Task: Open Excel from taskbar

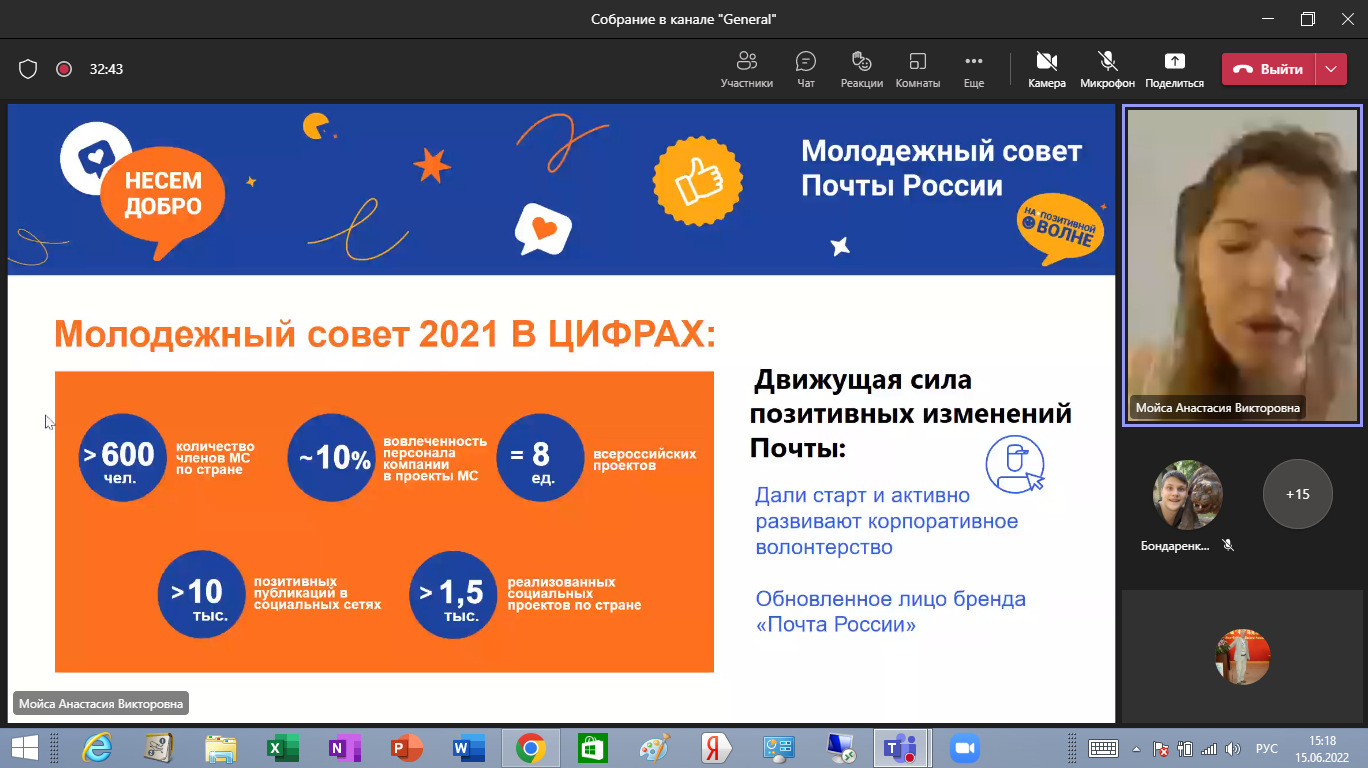Action: coord(283,747)
